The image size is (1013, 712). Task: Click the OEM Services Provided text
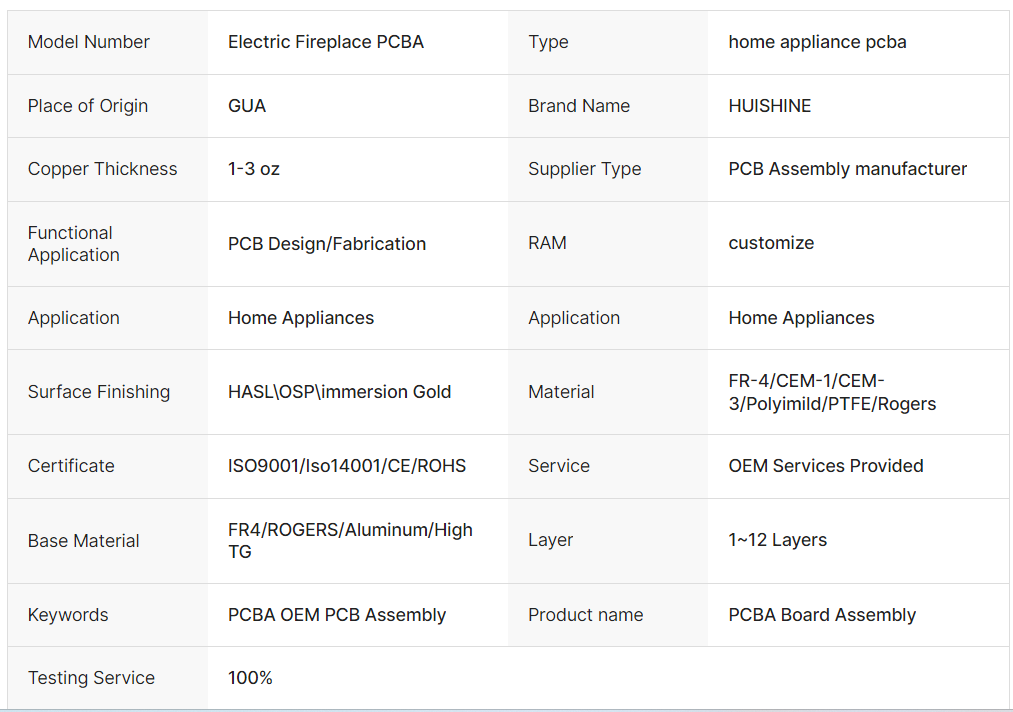coord(826,466)
